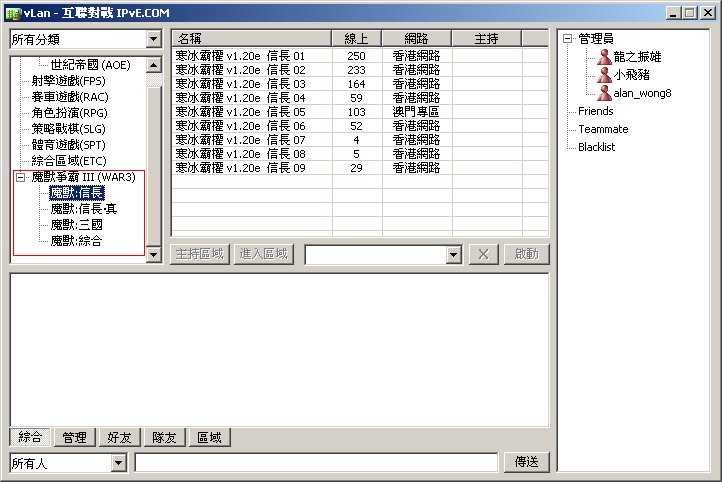Click the user icon beside alan_wong8
The image size is (722, 482).
(x=604, y=93)
